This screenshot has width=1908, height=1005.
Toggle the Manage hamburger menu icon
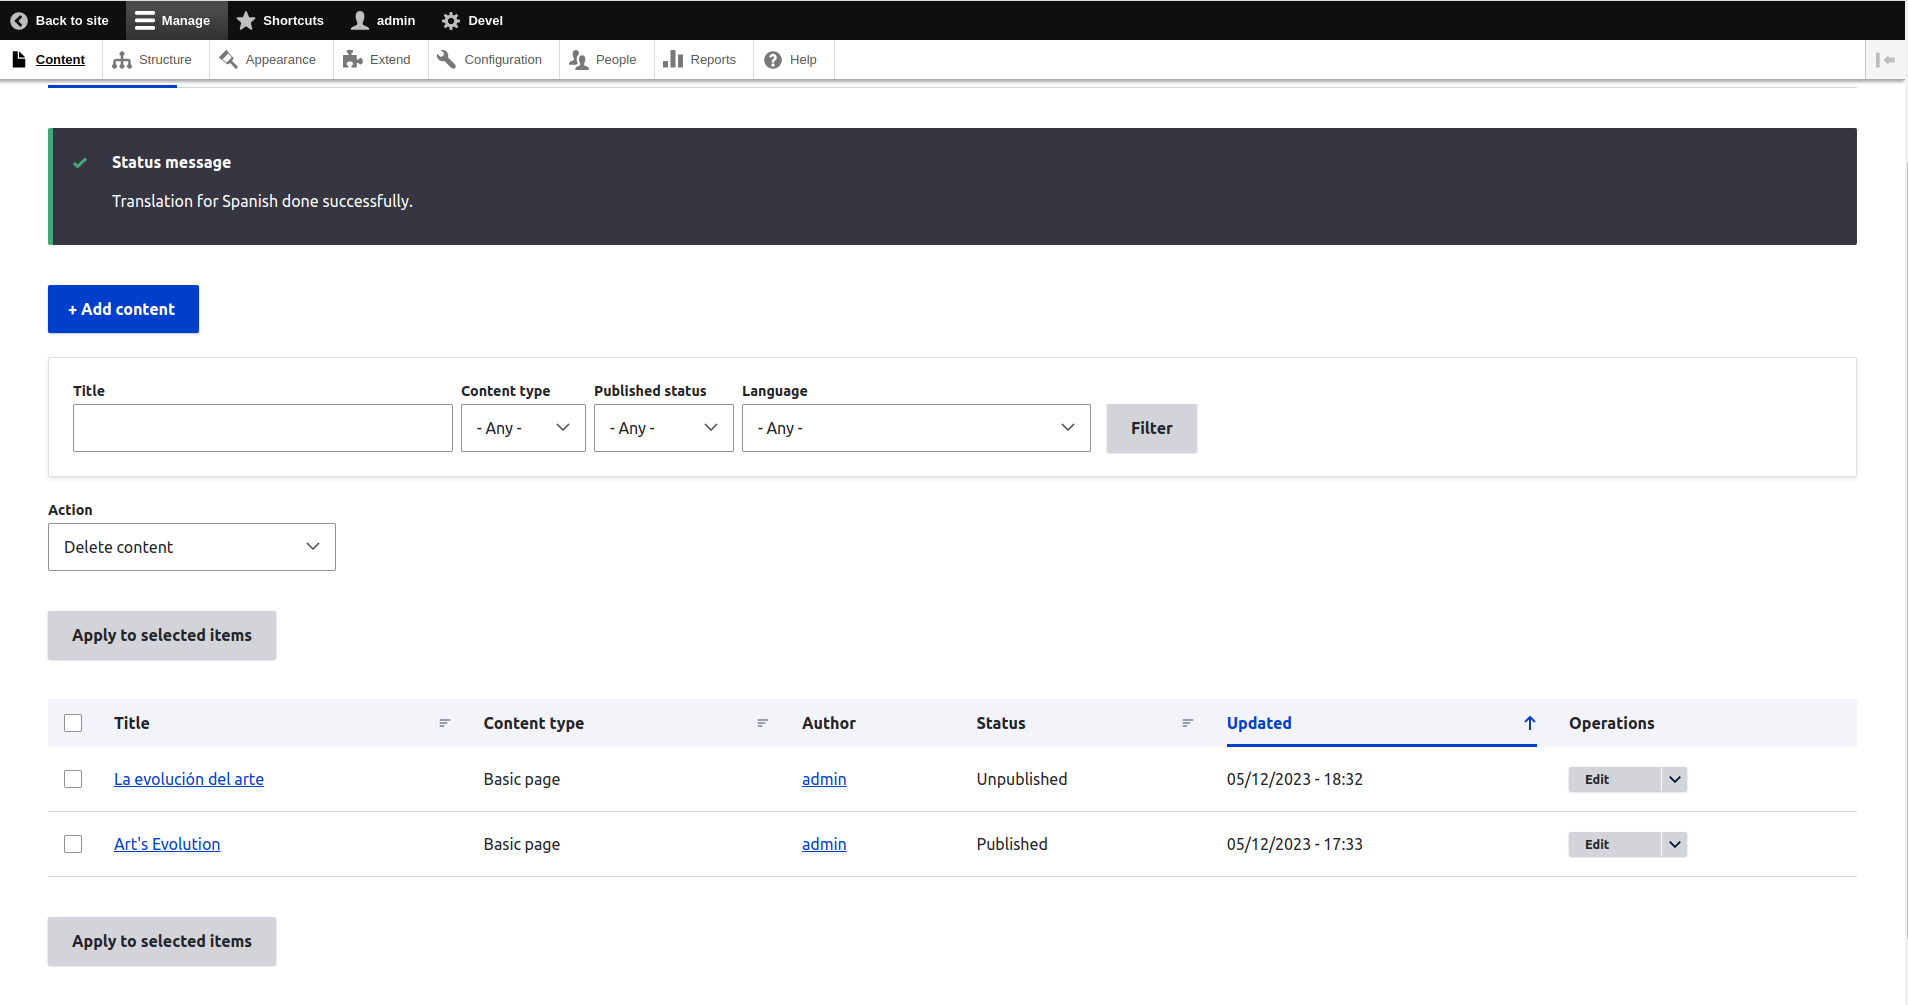click(x=145, y=21)
